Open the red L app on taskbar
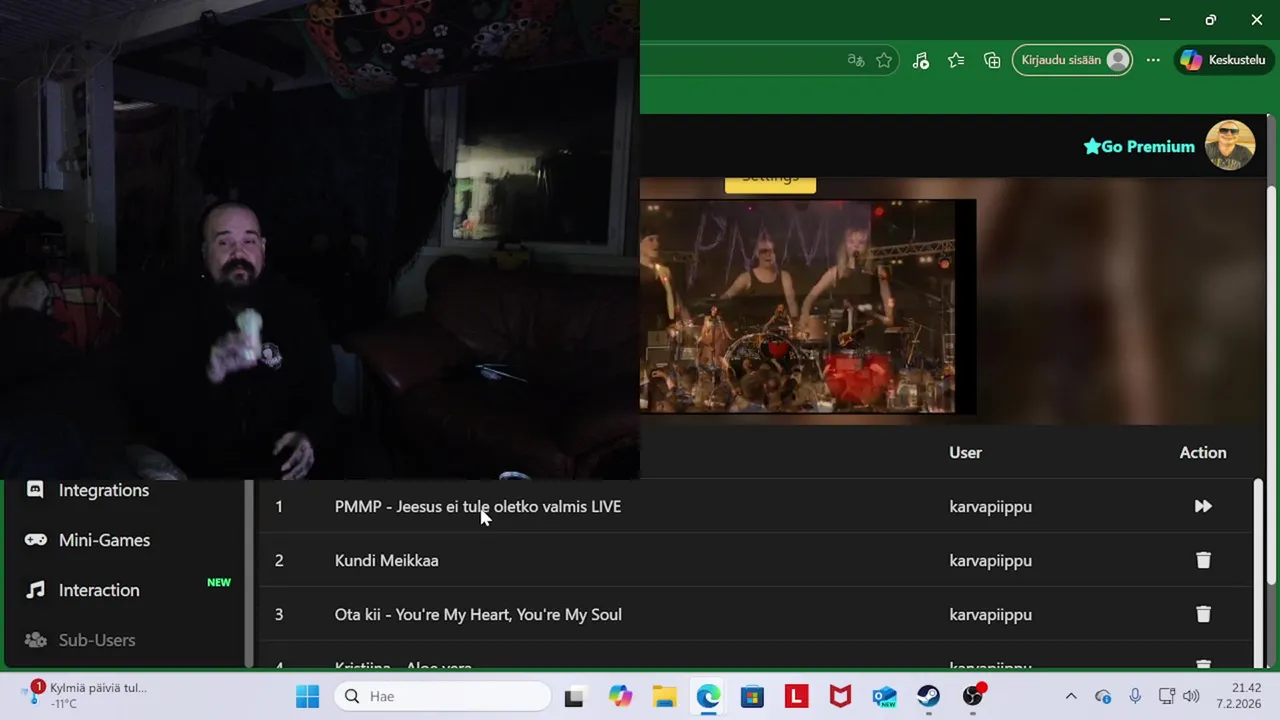 (796, 696)
